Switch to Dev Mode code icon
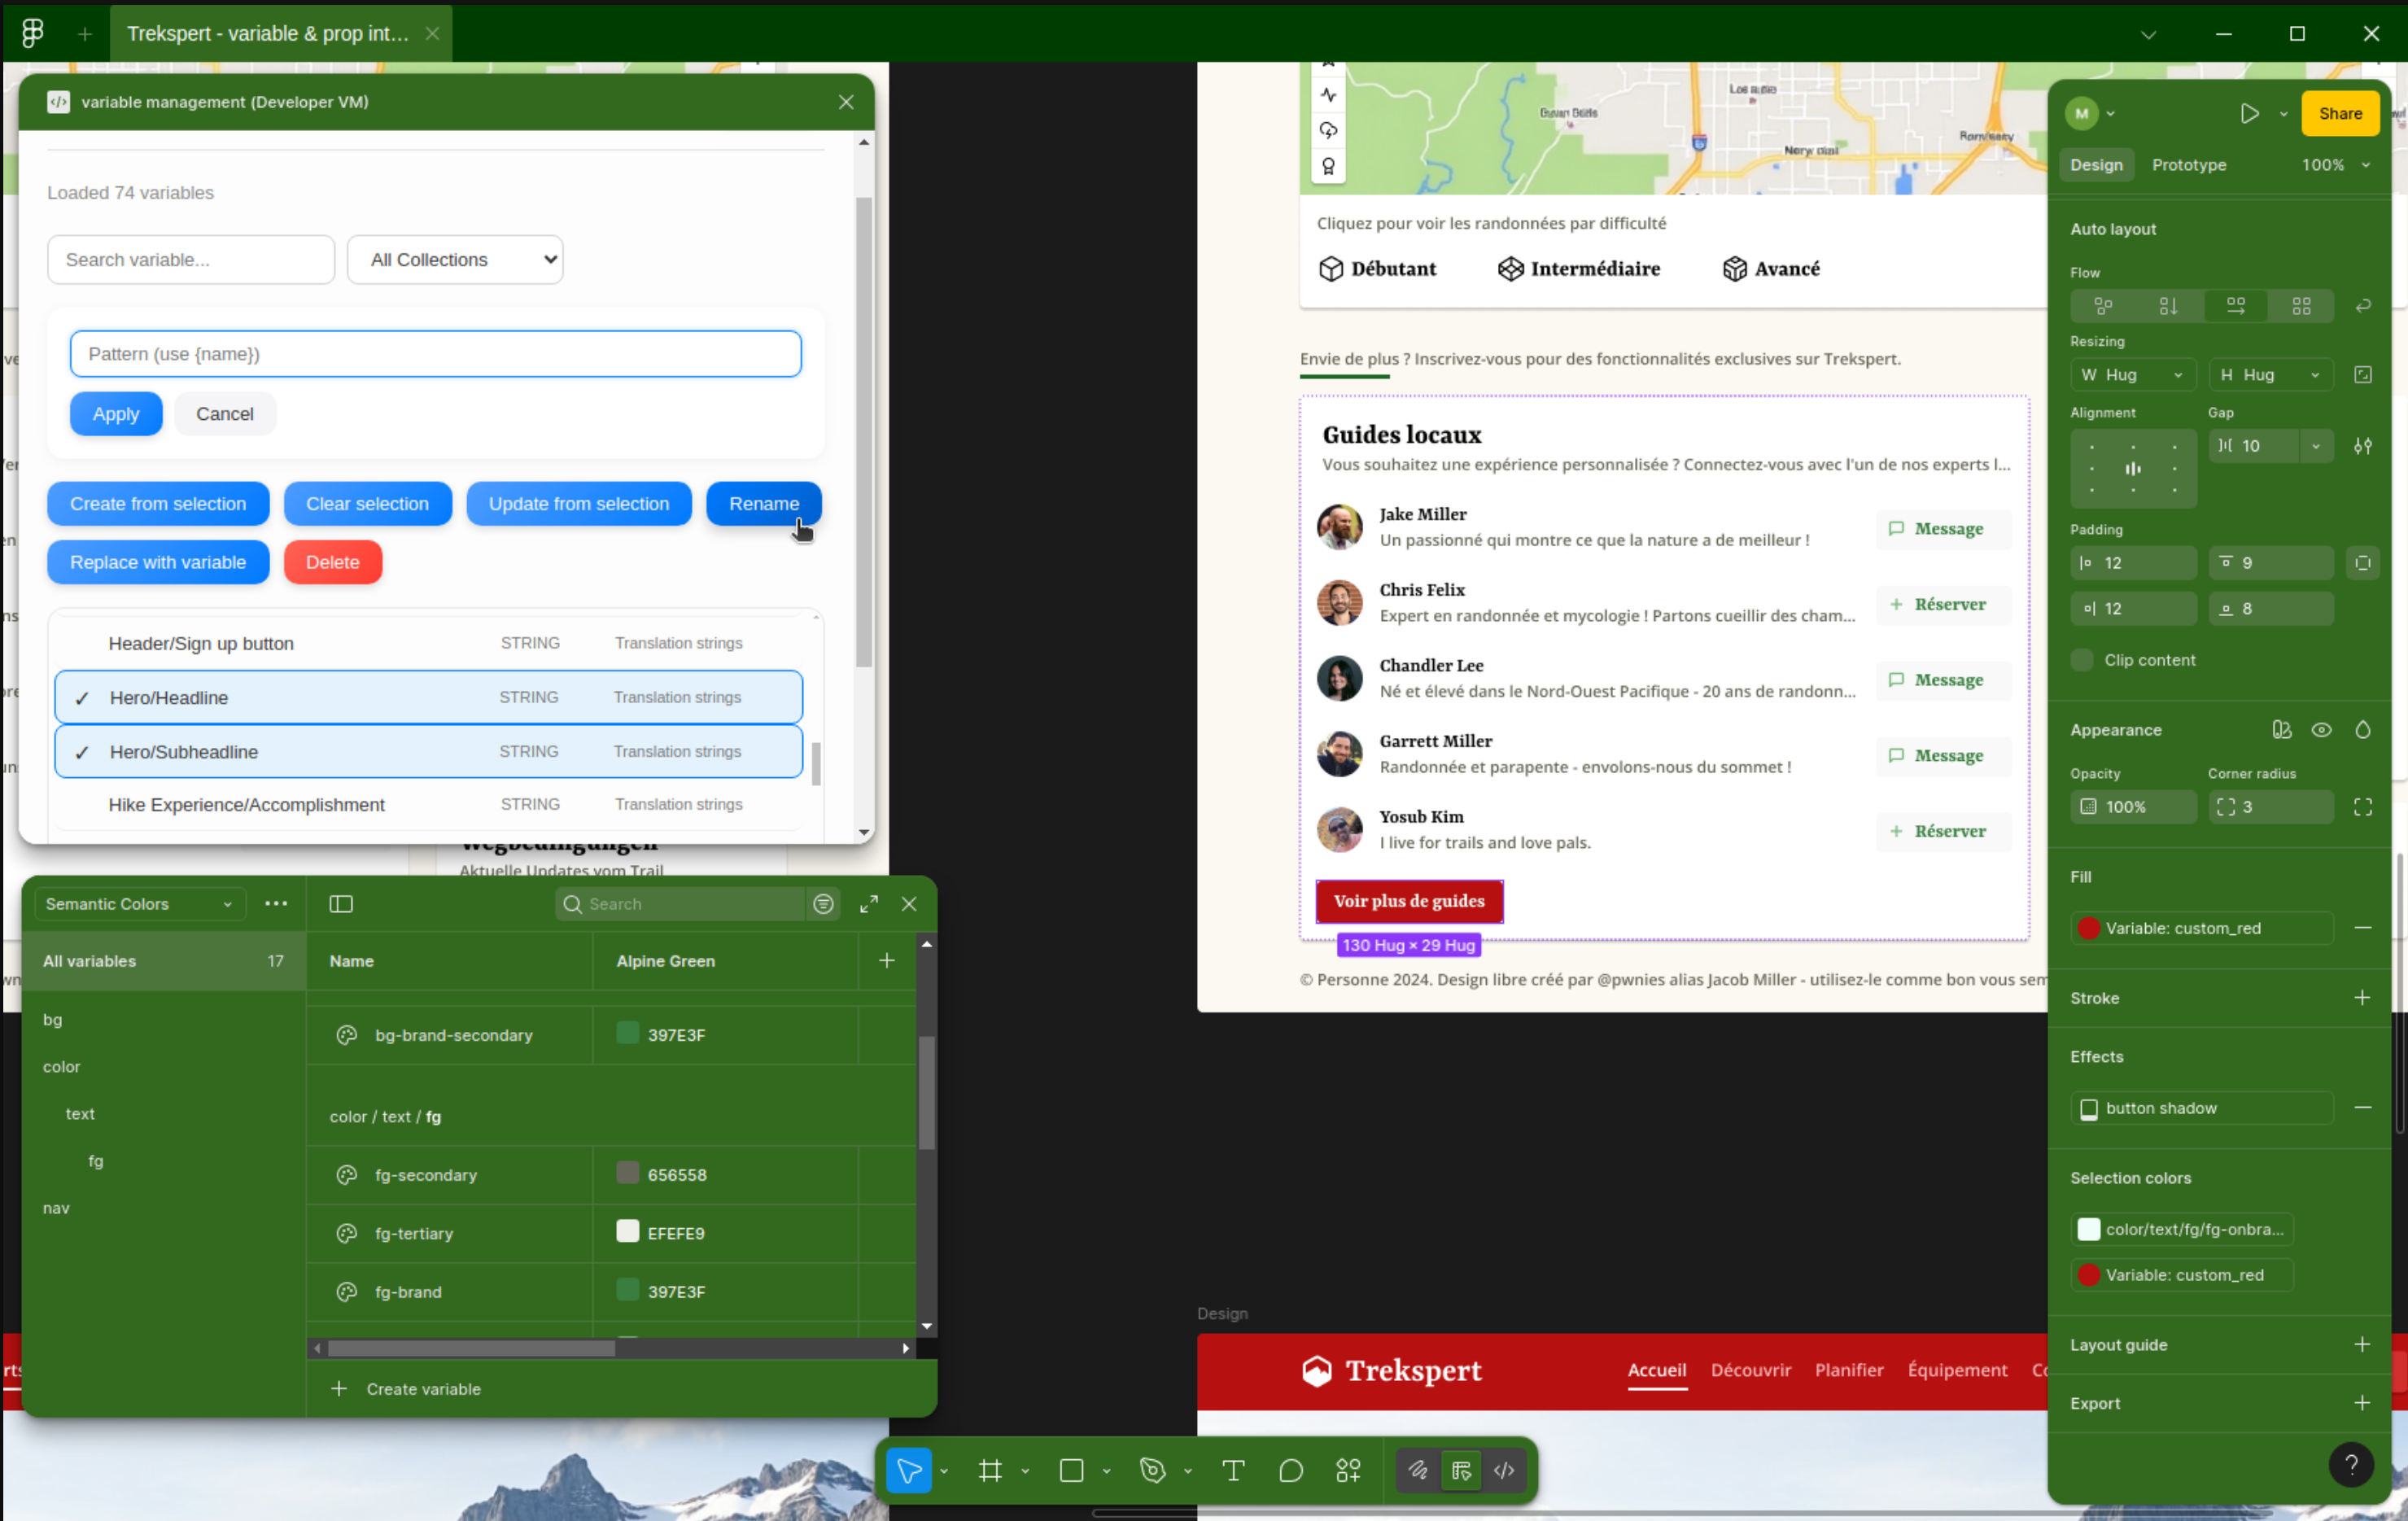This screenshot has height=1521, width=2408. pos(1503,1470)
